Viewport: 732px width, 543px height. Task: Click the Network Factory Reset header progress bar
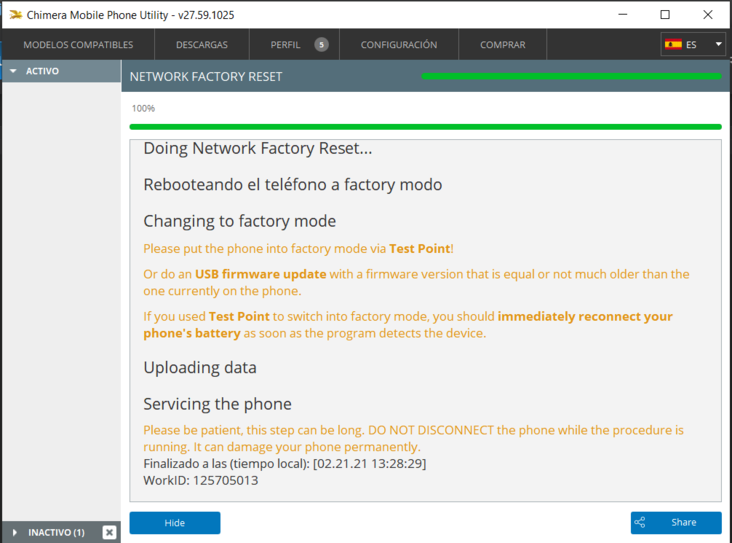pos(571,76)
